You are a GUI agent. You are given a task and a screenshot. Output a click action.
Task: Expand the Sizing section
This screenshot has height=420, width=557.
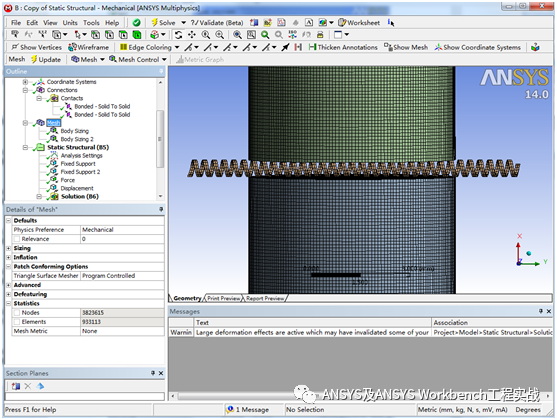9,248
